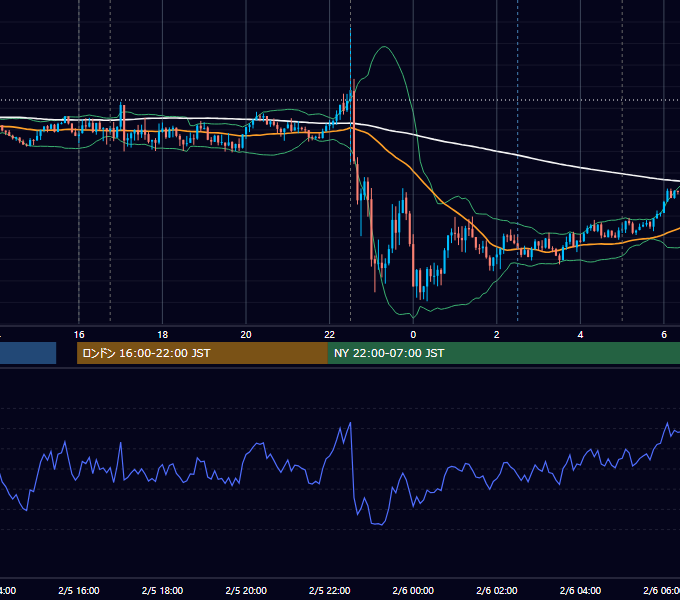Screen dimensions: 680x600
Task: Click hour label 2 under the price chart
Action: 497,335
